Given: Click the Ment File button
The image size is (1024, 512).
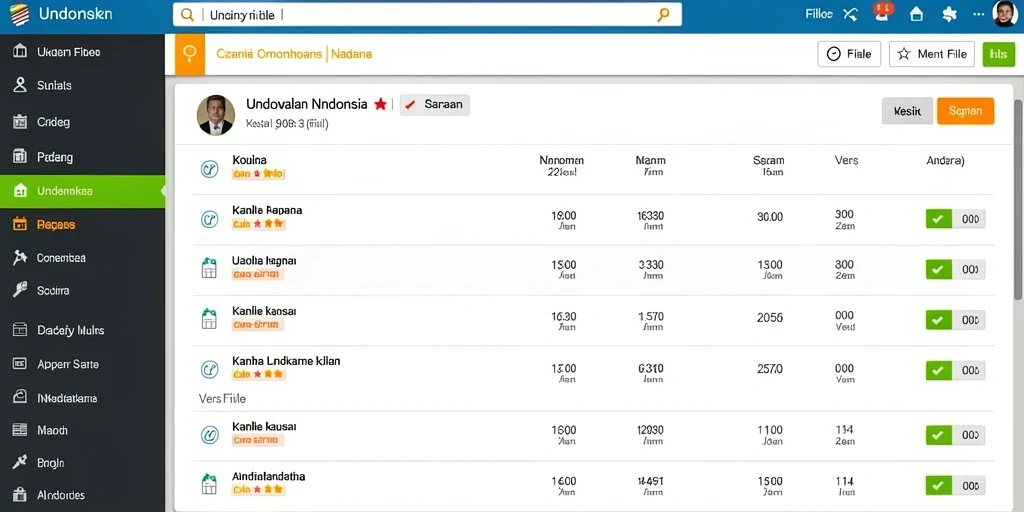Looking at the screenshot, I should (932, 54).
